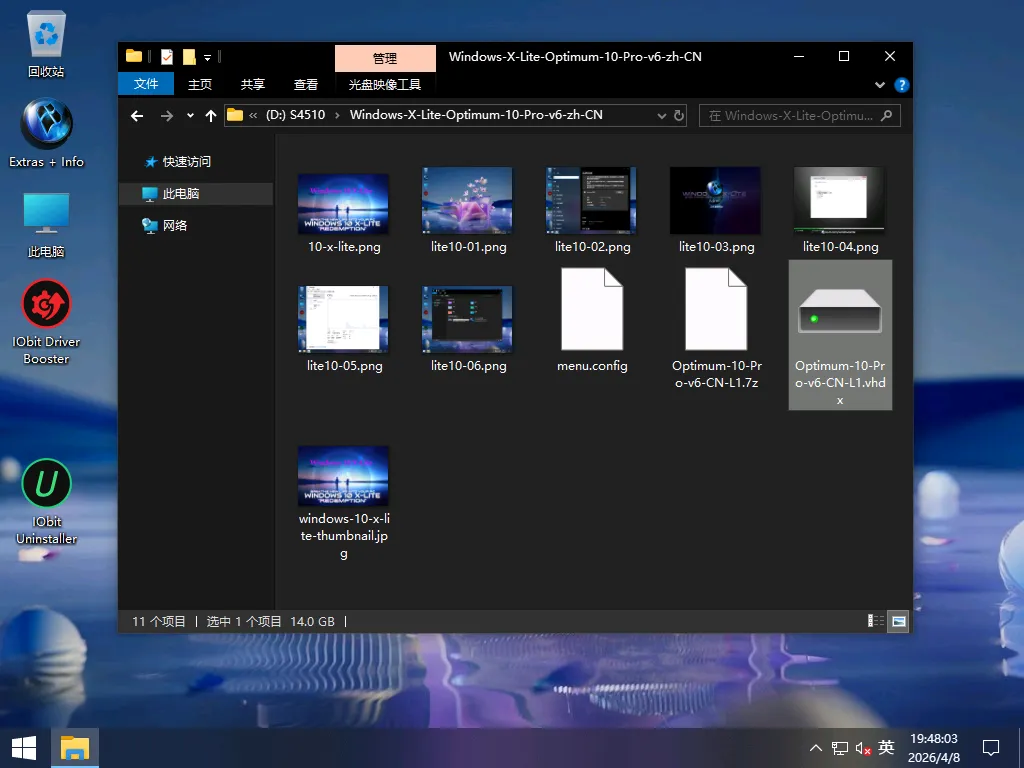Click the search magnifier icon
Screen dimensions: 1024x768
click(886, 116)
